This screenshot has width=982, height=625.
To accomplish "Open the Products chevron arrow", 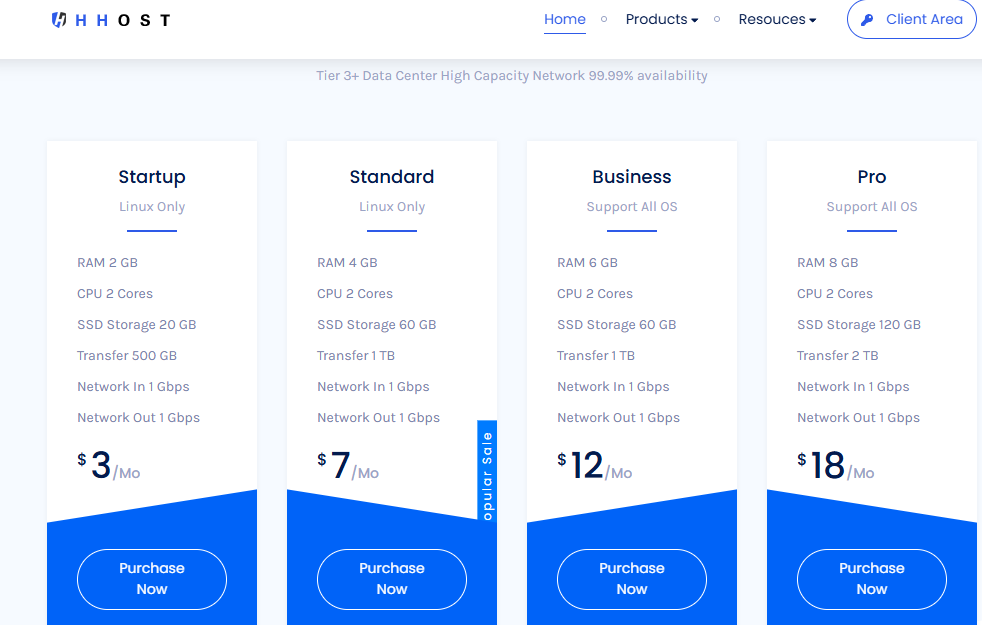I will tap(695, 19).
